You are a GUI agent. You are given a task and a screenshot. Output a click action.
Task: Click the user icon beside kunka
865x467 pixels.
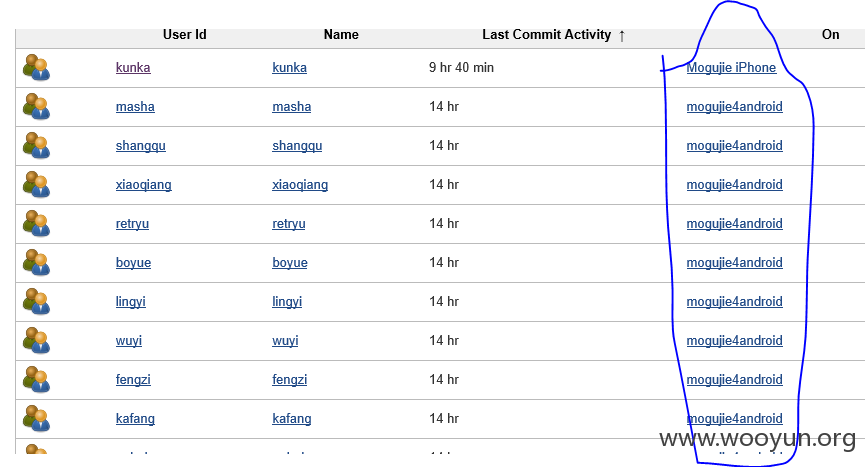(x=36, y=68)
